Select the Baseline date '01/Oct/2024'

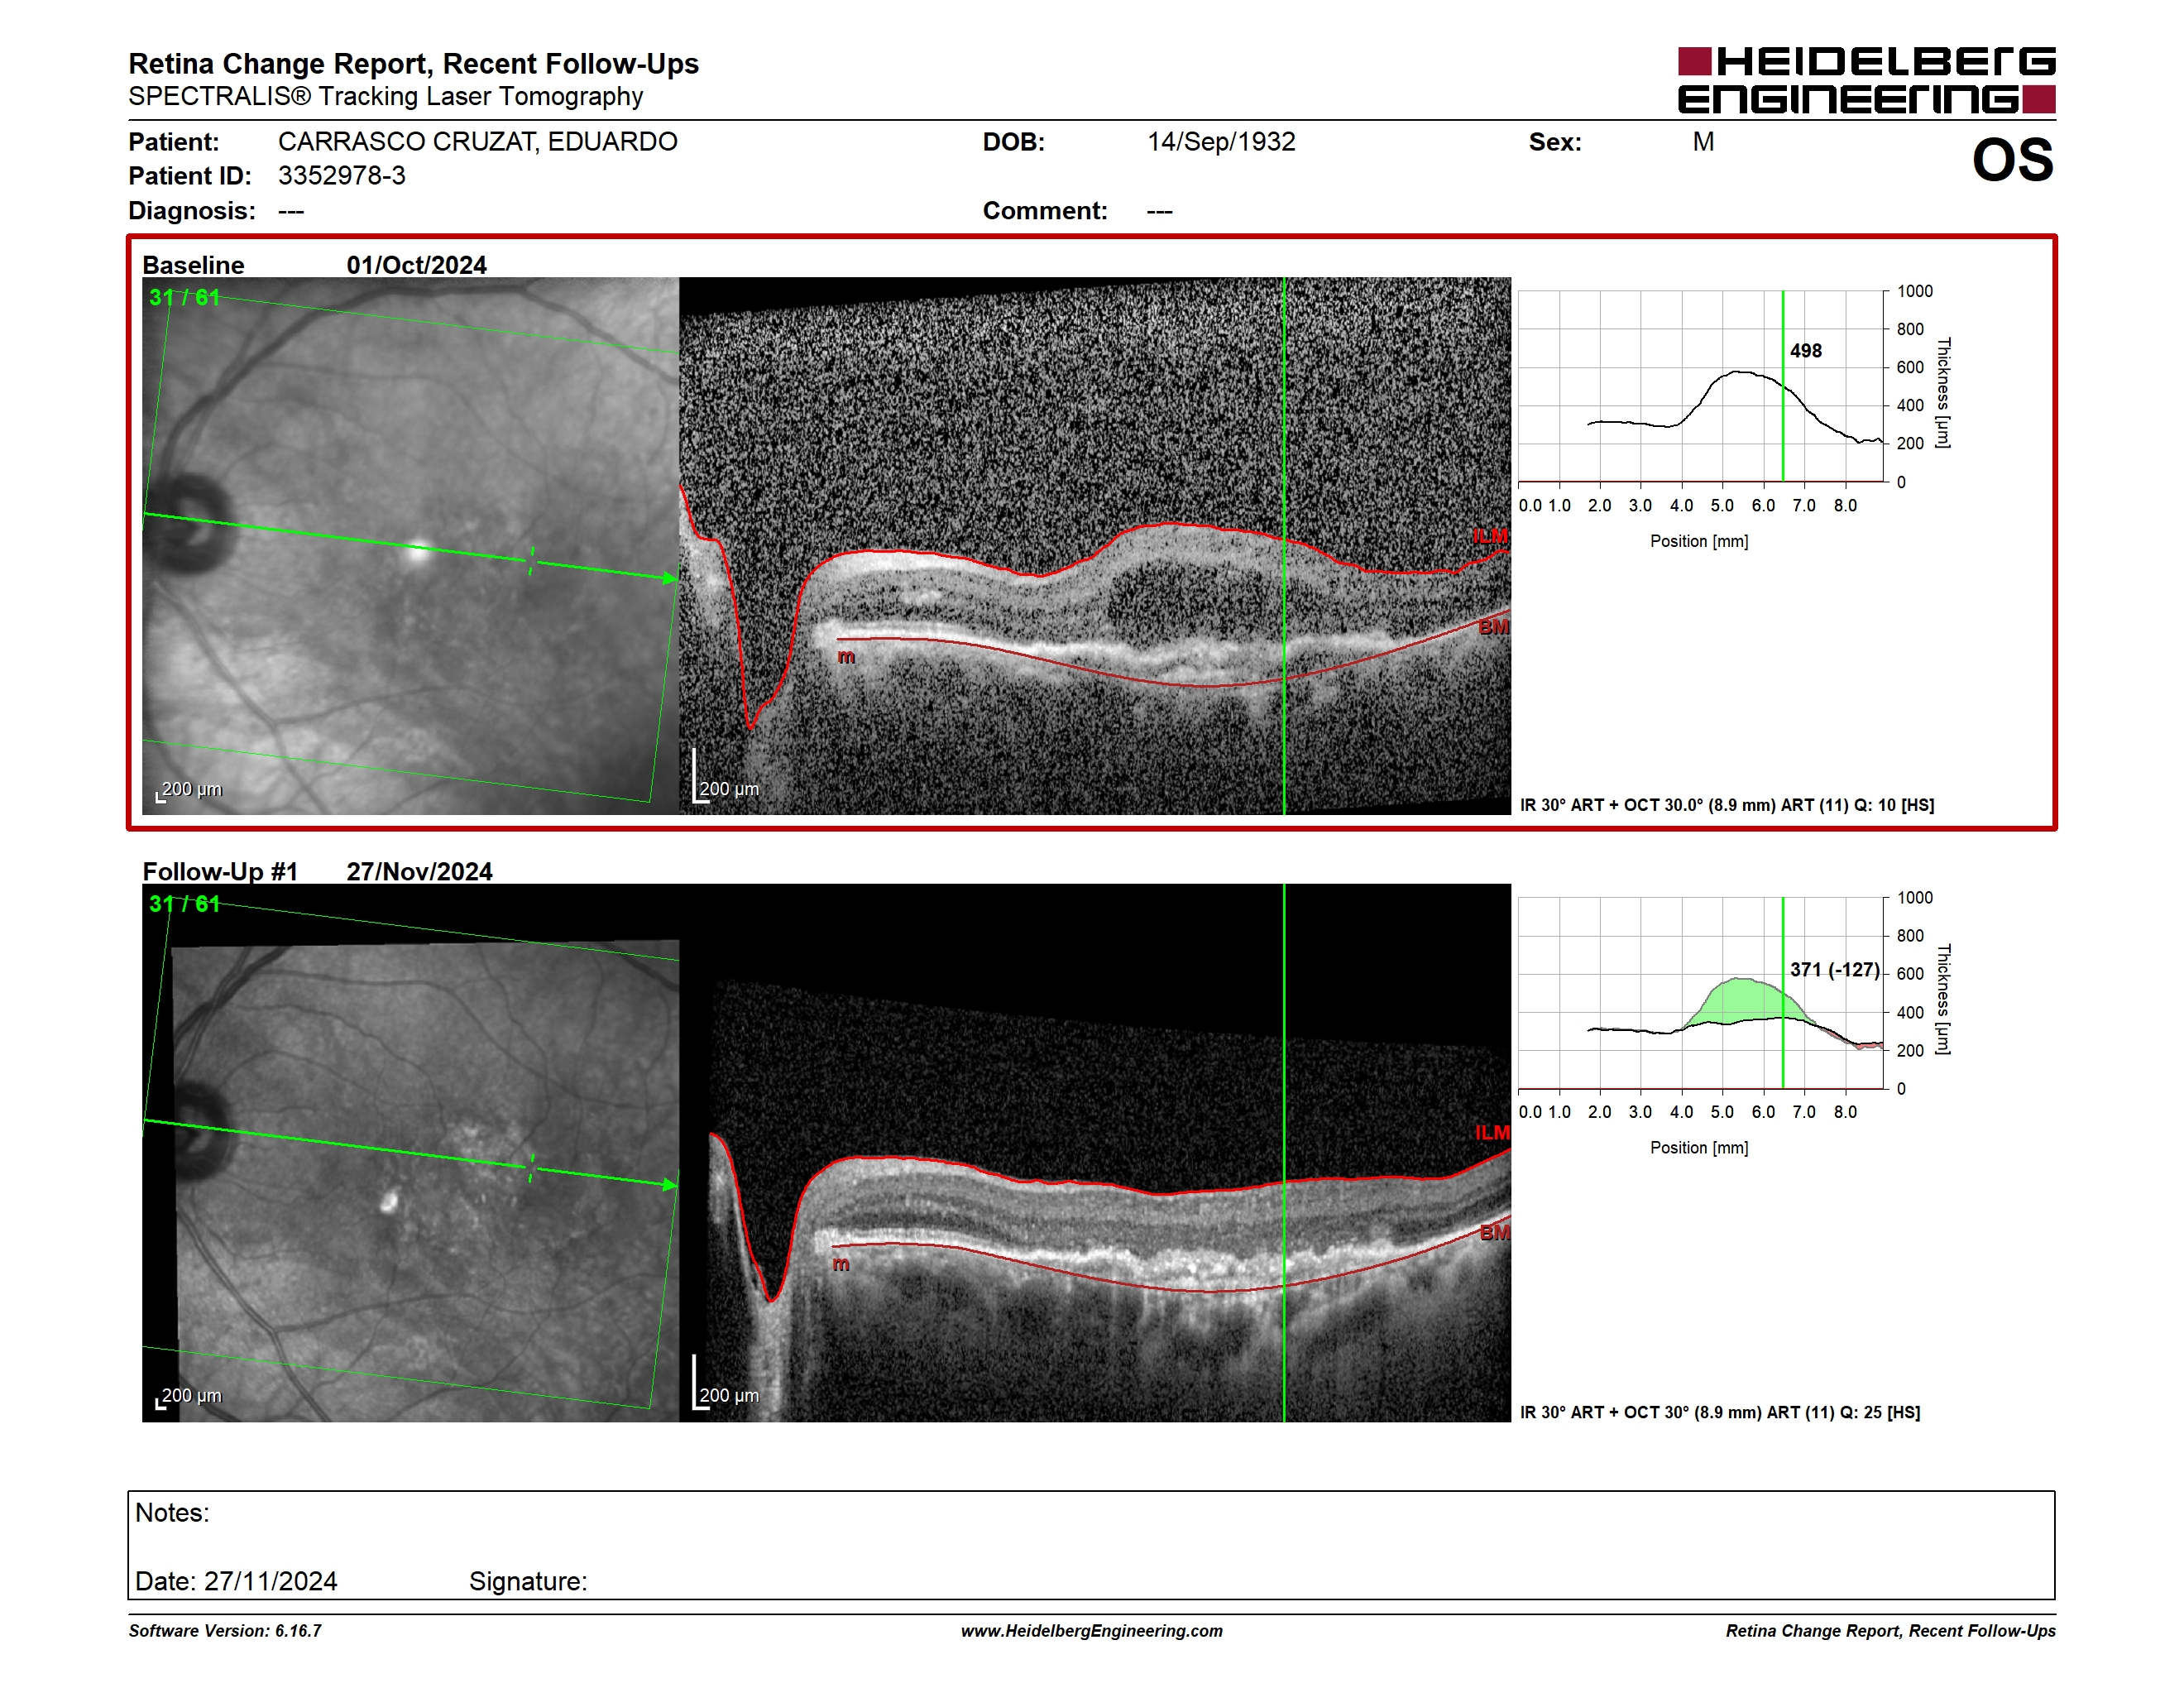(416, 265)
